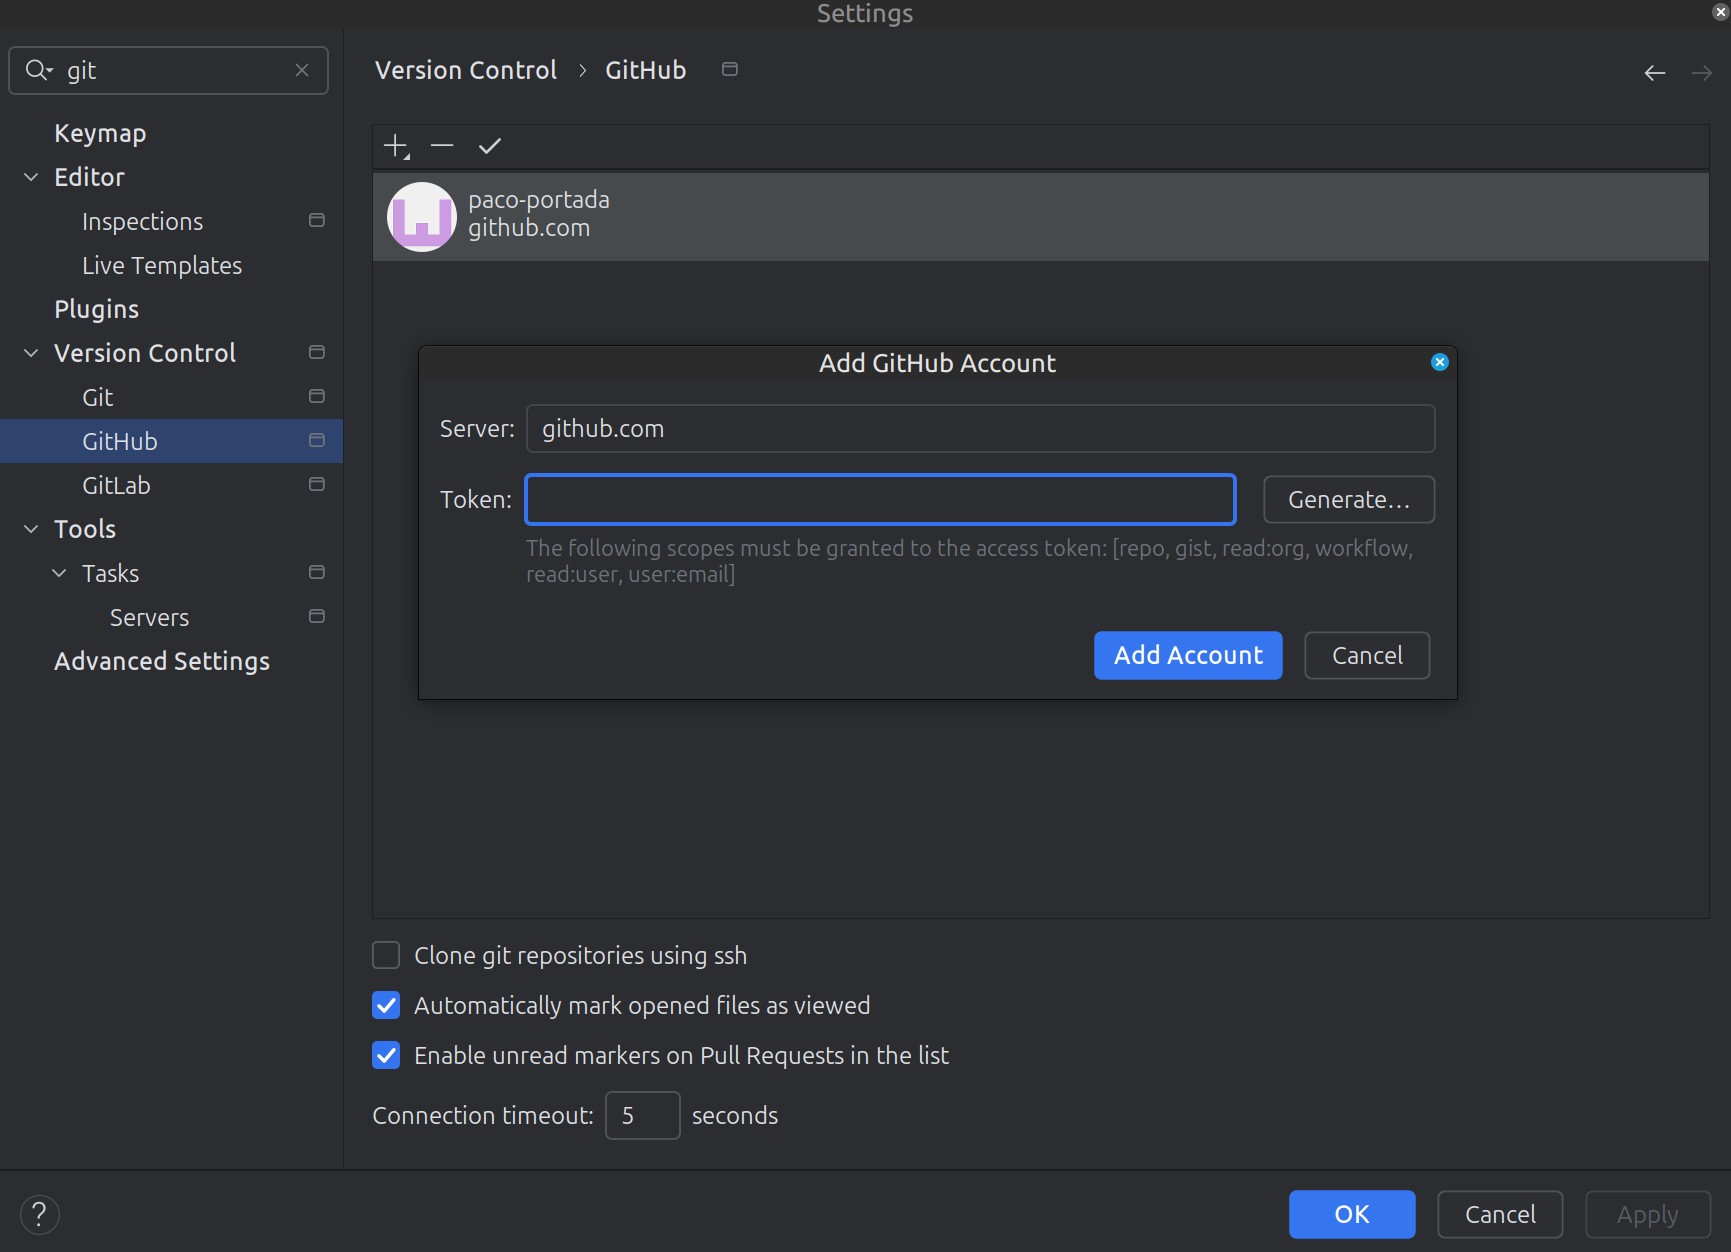
Task: Close the Add GitHub Account dialog
Action: pos(1439,362)
